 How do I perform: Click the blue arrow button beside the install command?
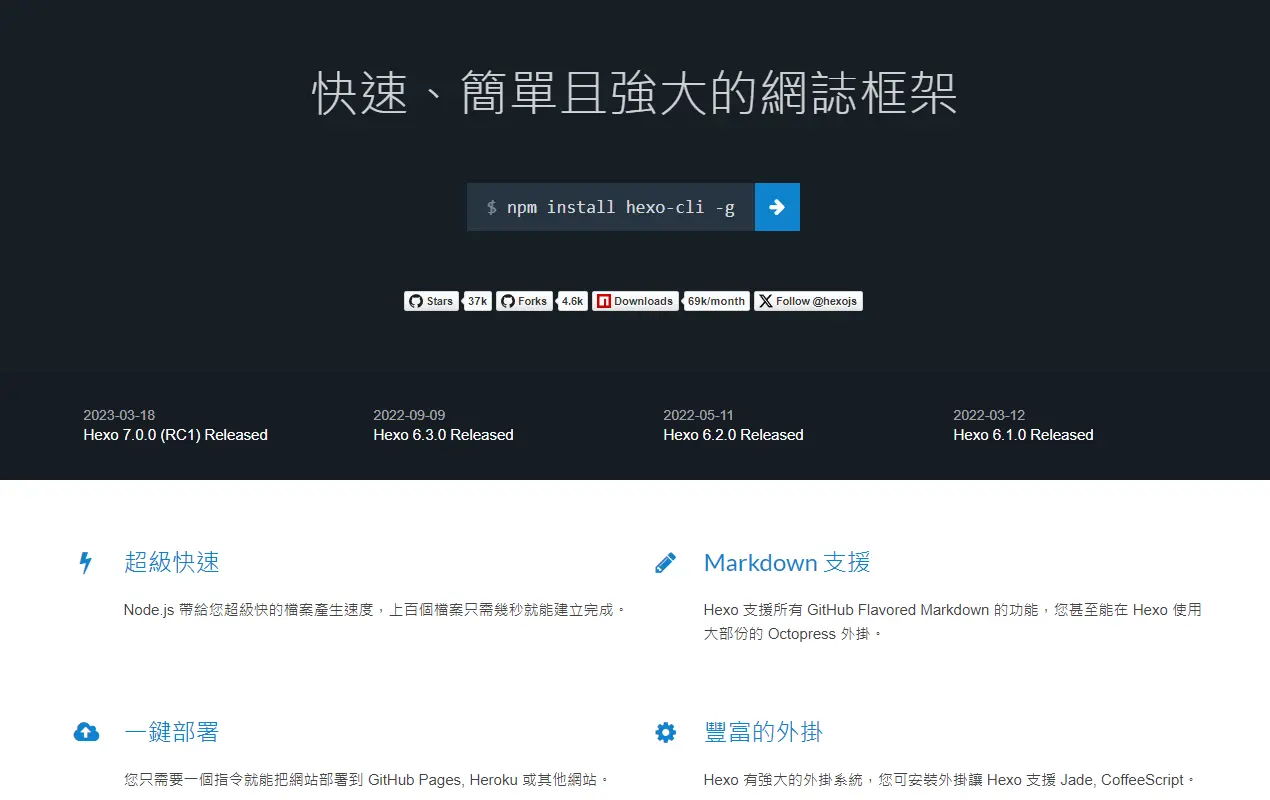[x=777, y=207]
